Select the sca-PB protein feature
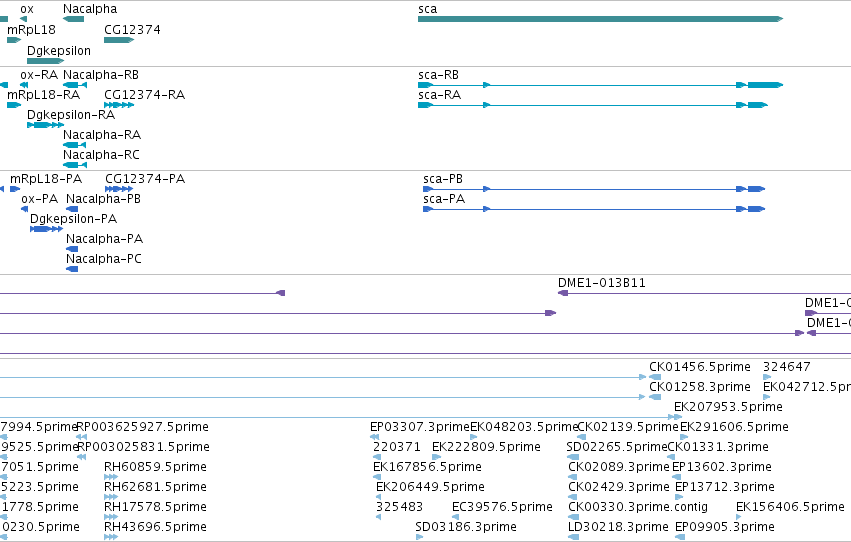Screen dimensions: 851x542 pos(594,189)
